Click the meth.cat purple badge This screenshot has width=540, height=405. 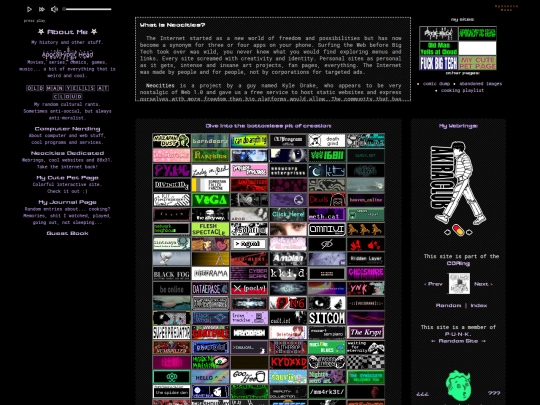(327, 215)
